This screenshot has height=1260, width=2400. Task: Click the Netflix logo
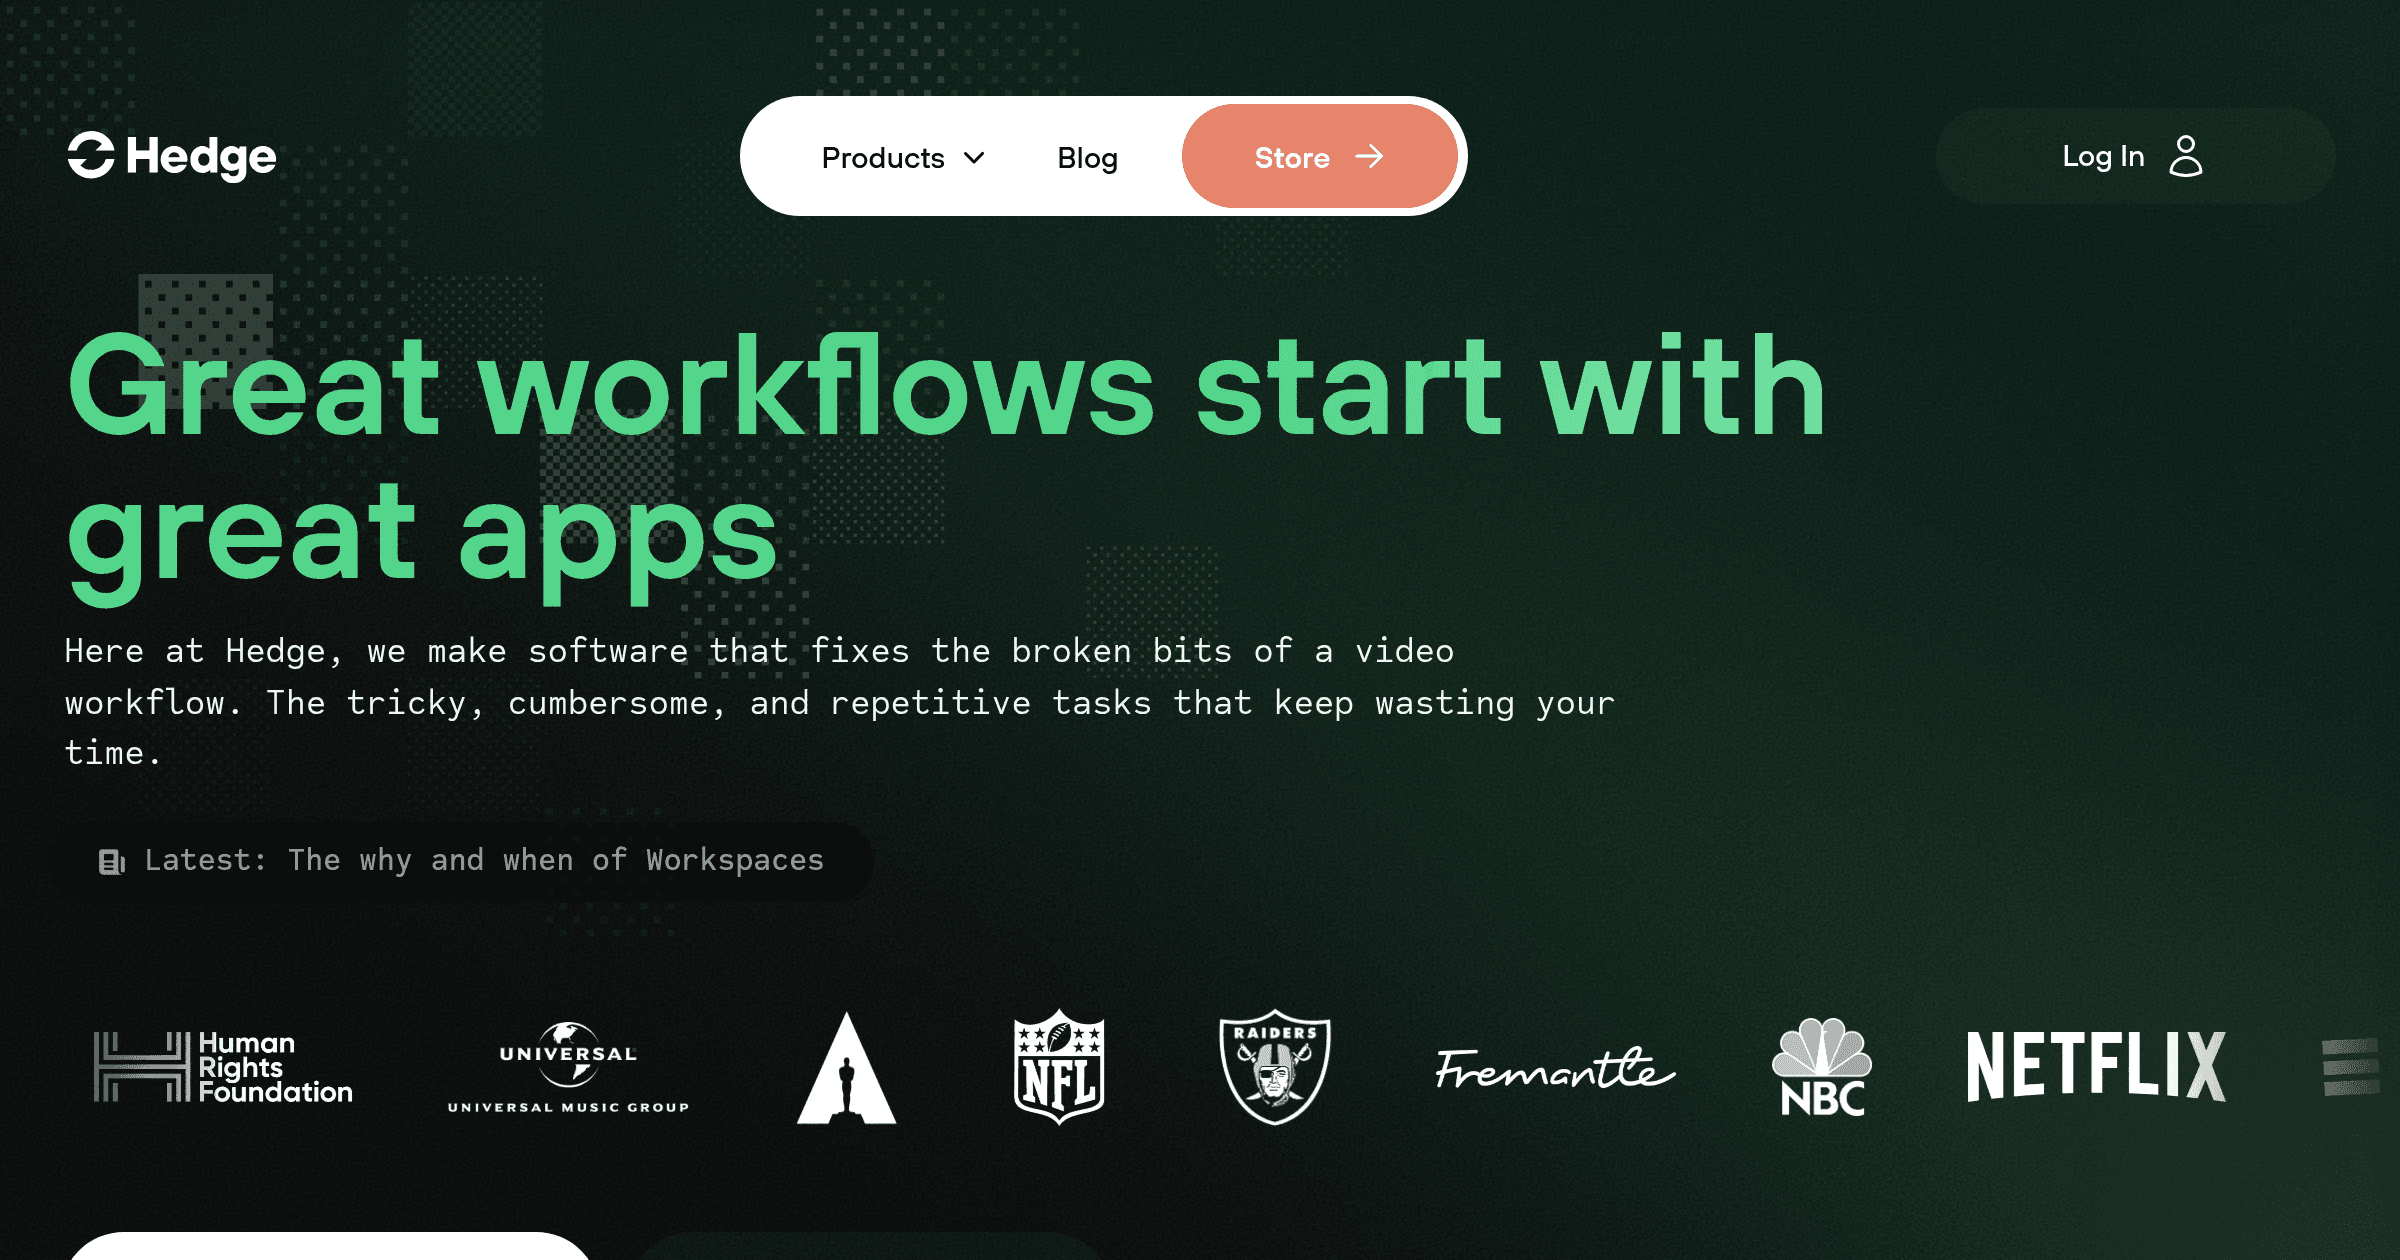pyautogui.click(x=2096, y=1067)
